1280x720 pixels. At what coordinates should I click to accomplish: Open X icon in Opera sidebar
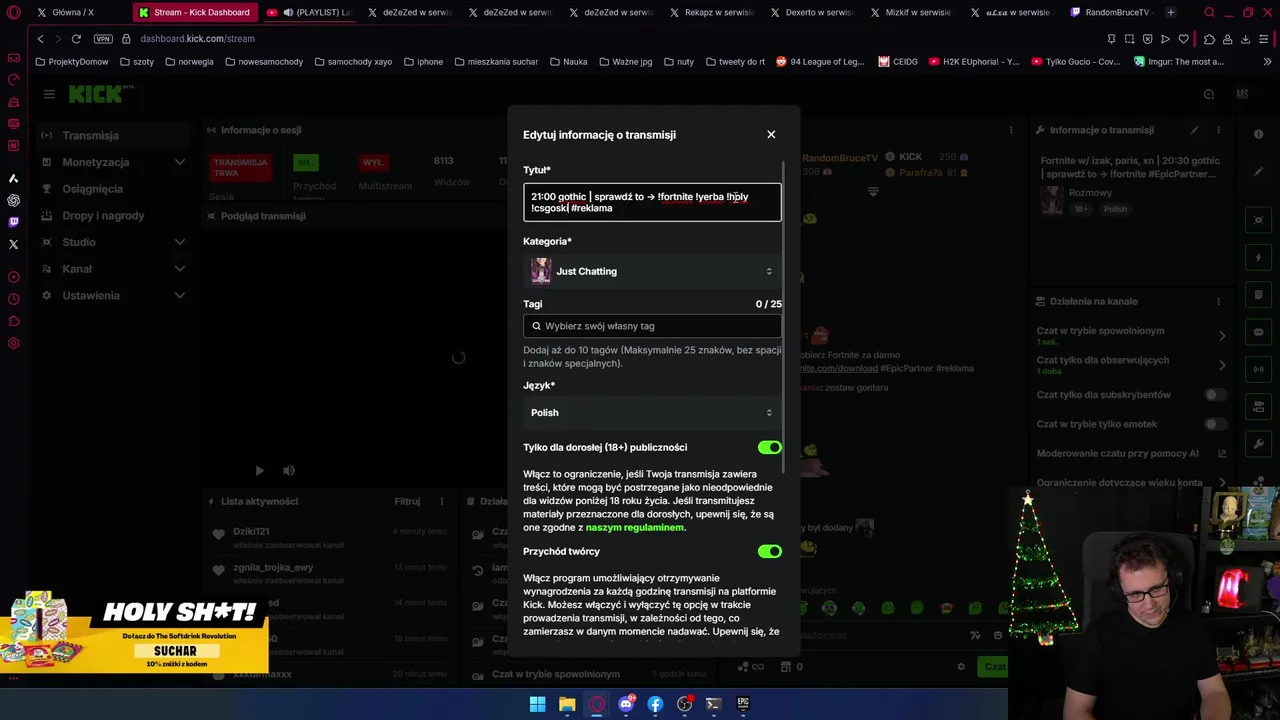click(13, 244)
